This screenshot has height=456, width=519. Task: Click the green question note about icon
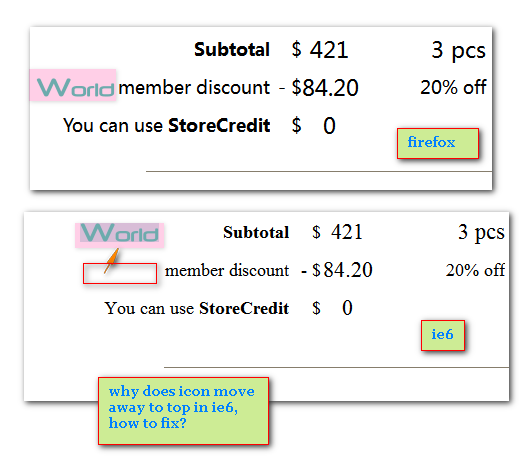pos(183,411)
